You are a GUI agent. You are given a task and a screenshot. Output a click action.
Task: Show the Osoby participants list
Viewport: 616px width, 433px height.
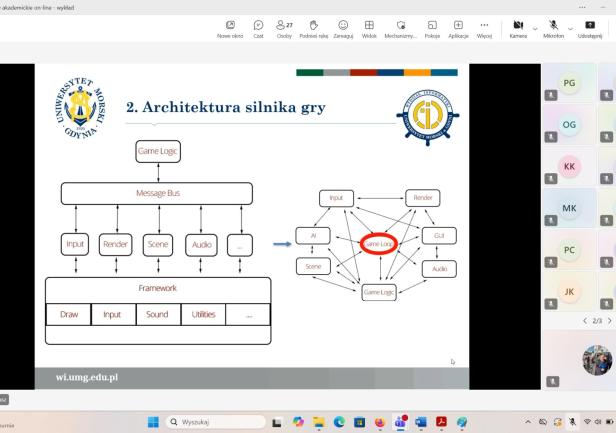(284, 28)
